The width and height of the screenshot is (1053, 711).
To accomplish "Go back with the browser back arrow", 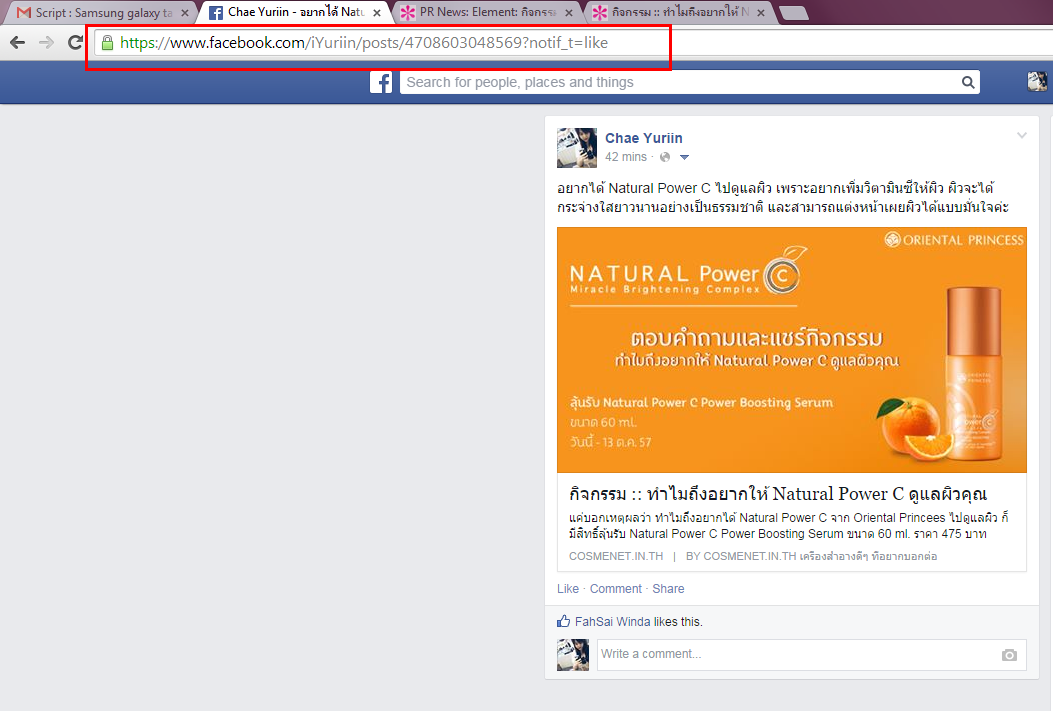I will coord(17,43).
